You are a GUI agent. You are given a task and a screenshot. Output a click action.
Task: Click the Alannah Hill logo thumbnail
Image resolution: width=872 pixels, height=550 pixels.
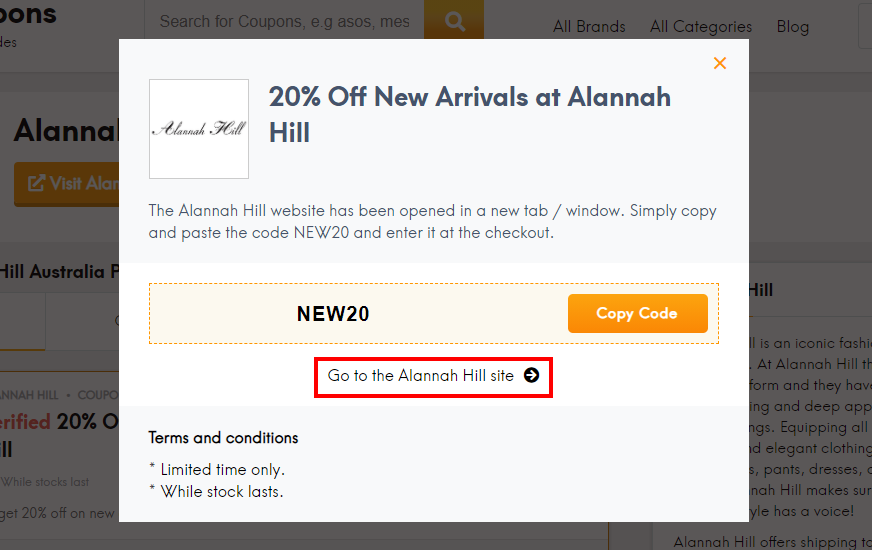[199, 128]
